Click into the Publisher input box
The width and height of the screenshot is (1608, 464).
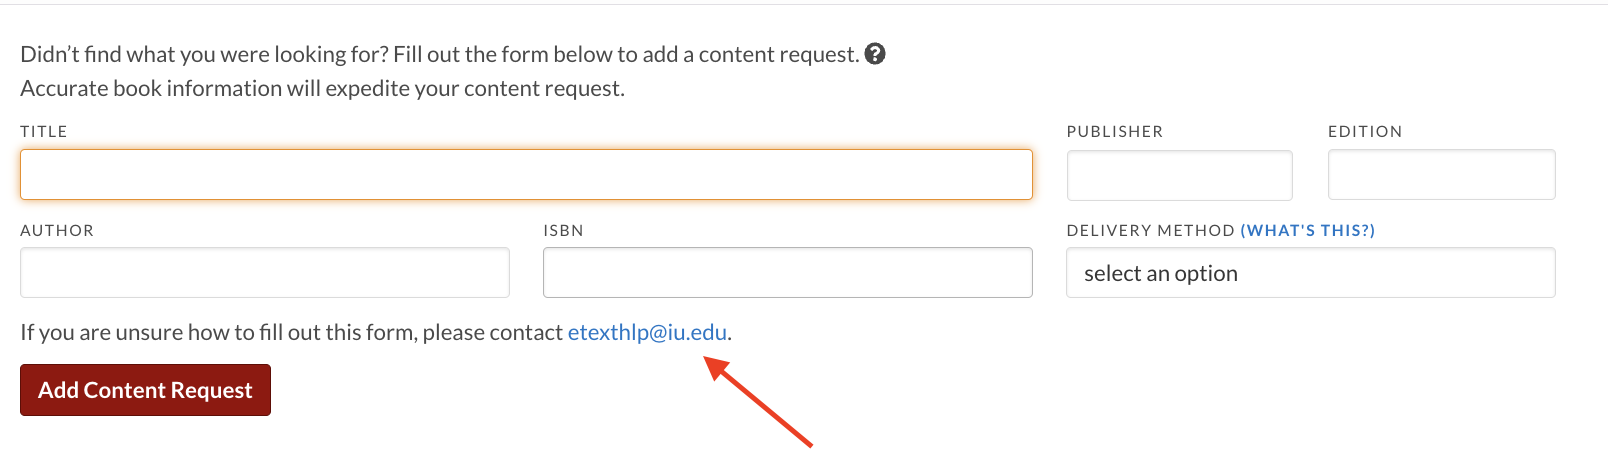pos(1180,175)
